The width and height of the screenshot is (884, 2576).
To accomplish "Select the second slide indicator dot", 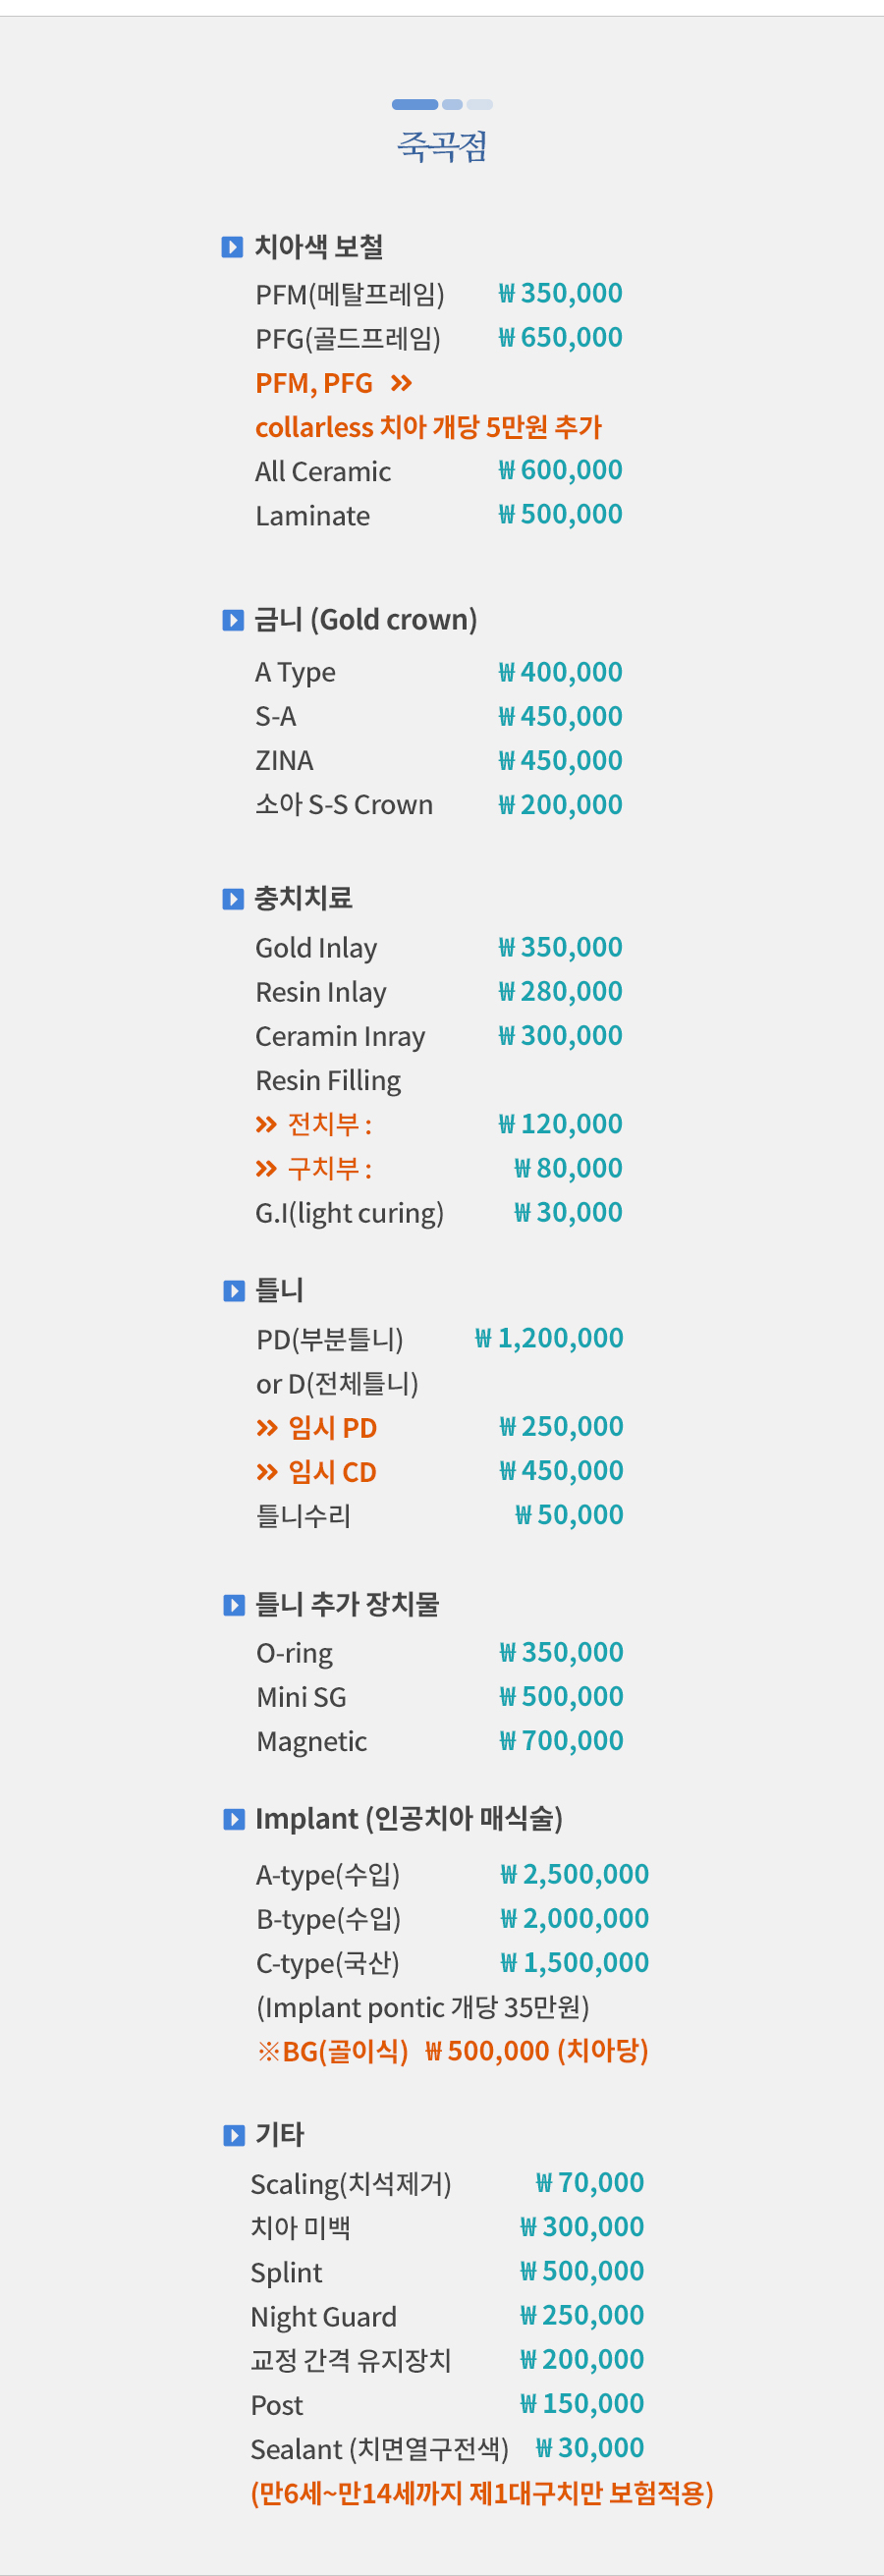I will (x=452, y=105).
